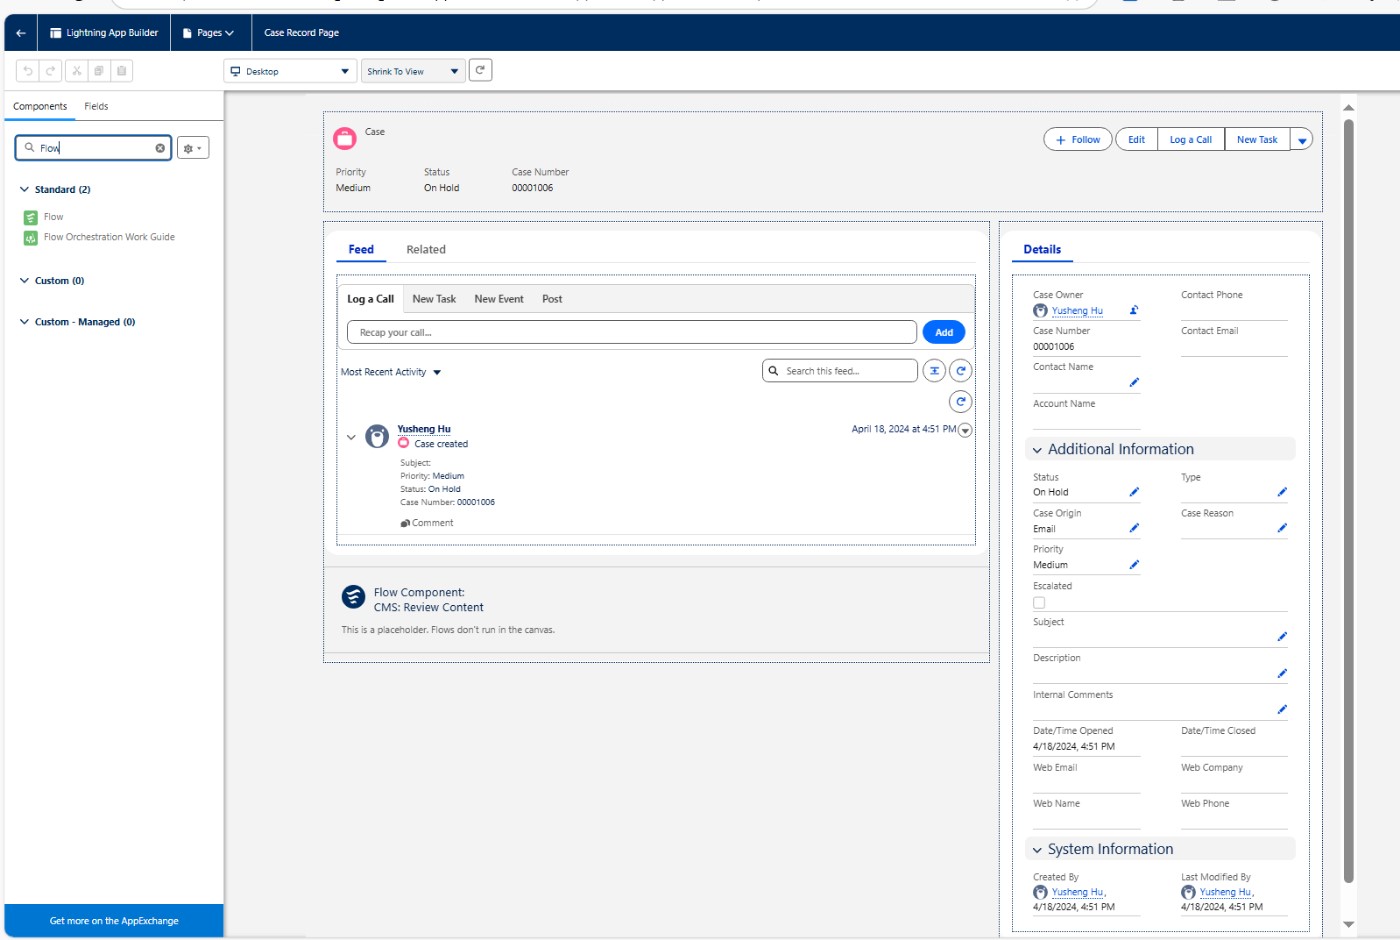Toggle the Escalated checkbox
The height and width of the screenshot is (940, 1400).
(1039, 603)
